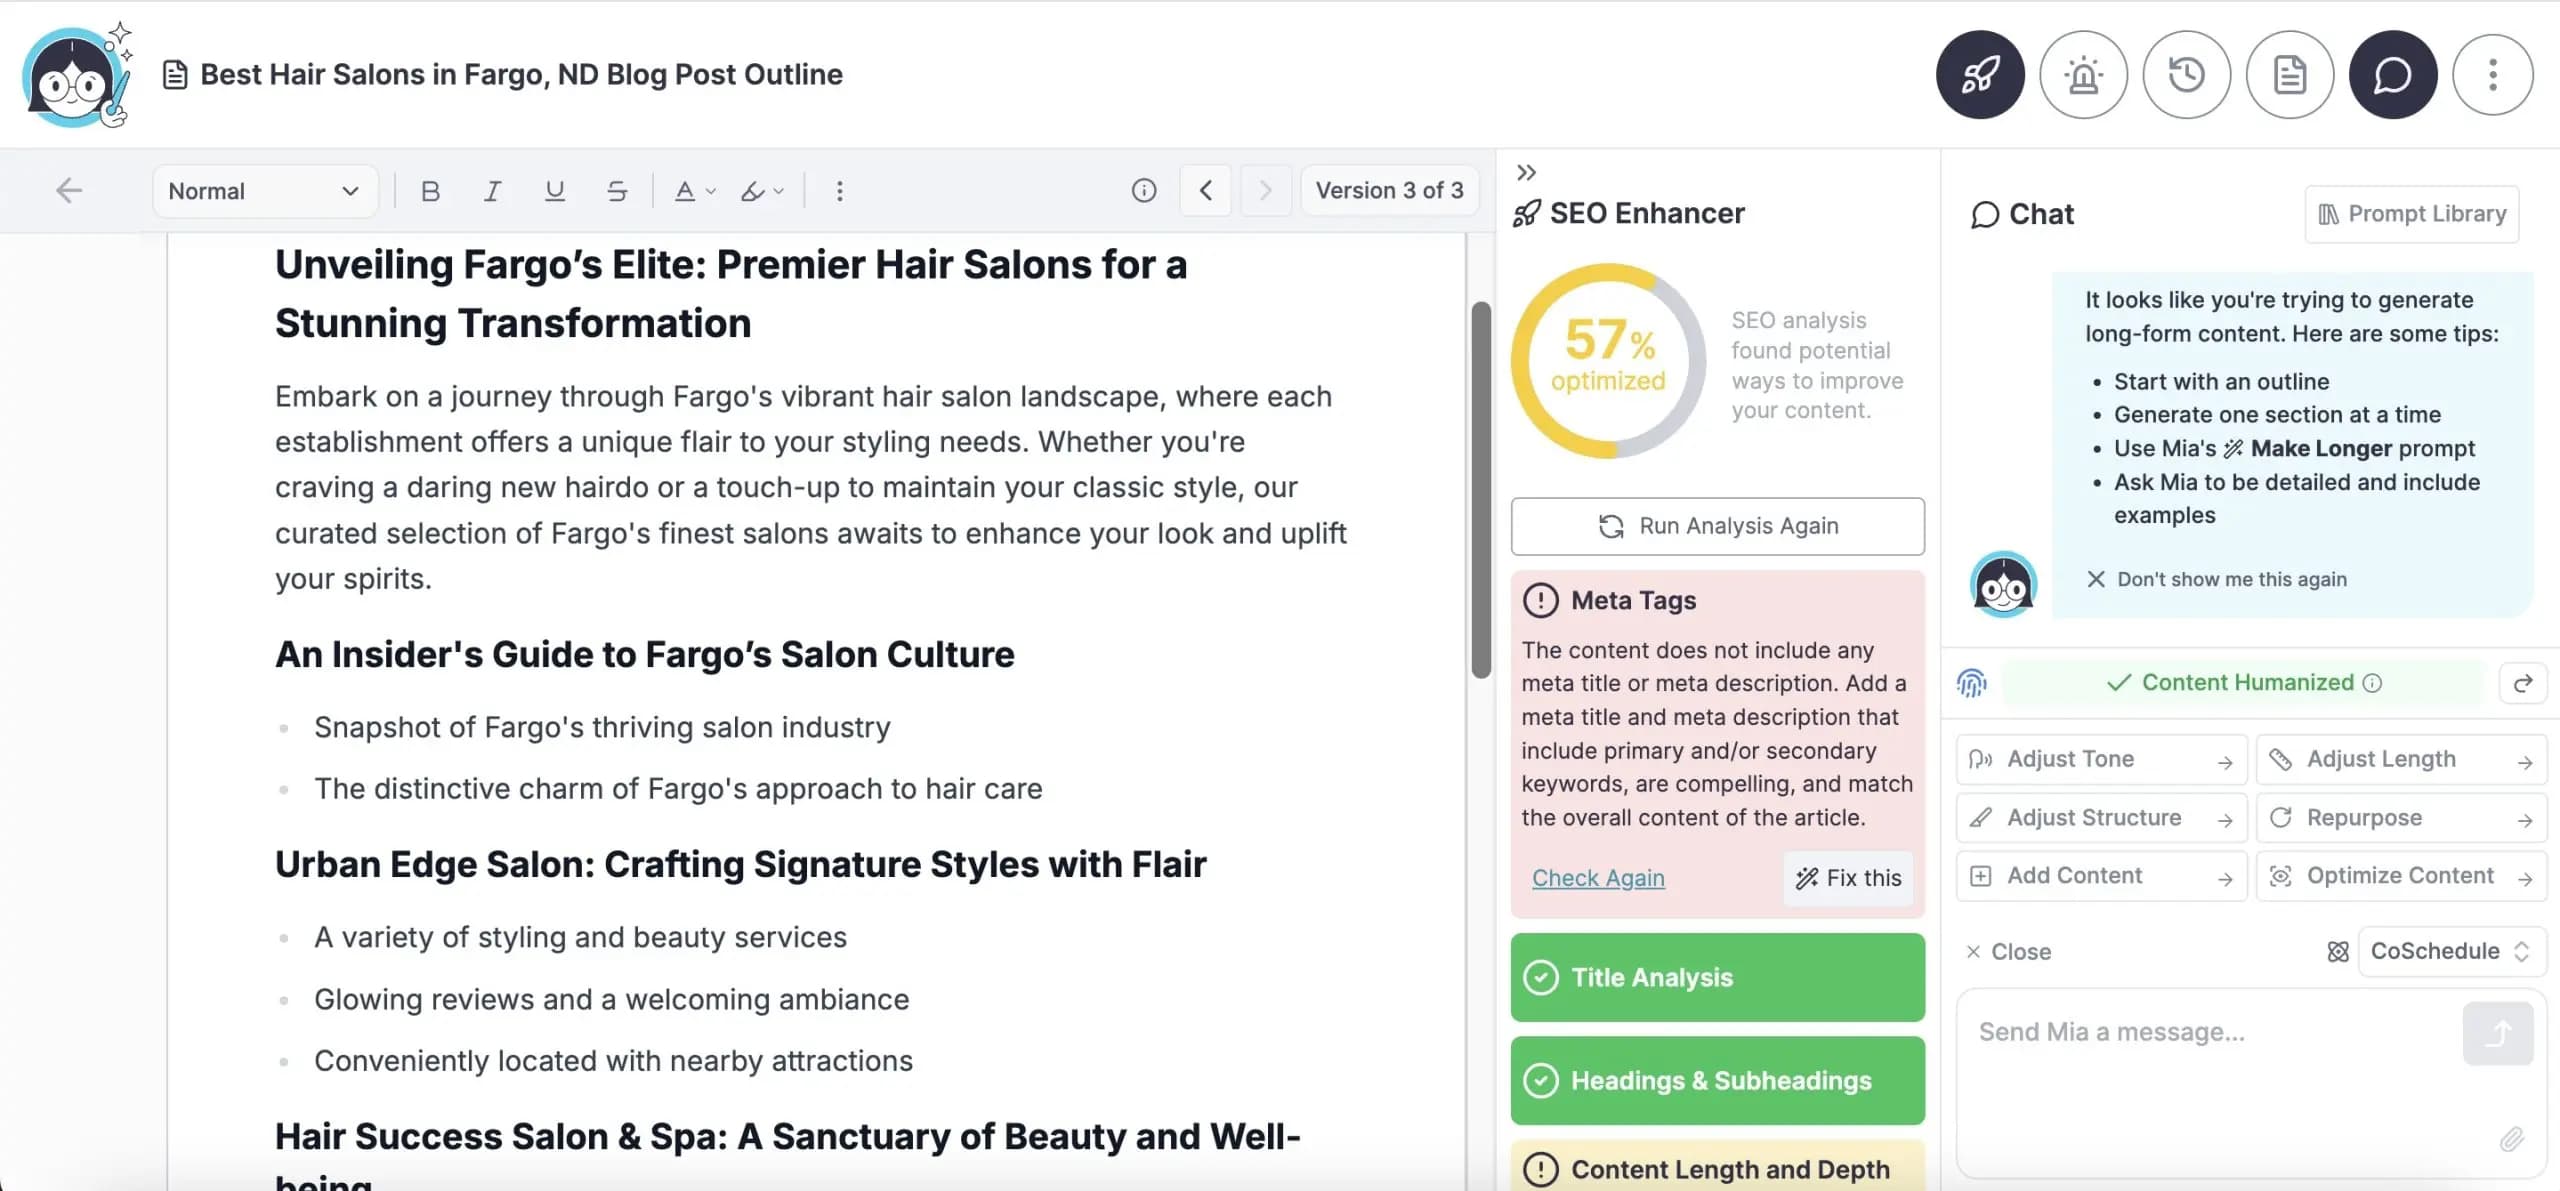This screenshot has height=1191, width=2560.
Task: Toggle strikethrough formatting
Action: coord(616,190)
